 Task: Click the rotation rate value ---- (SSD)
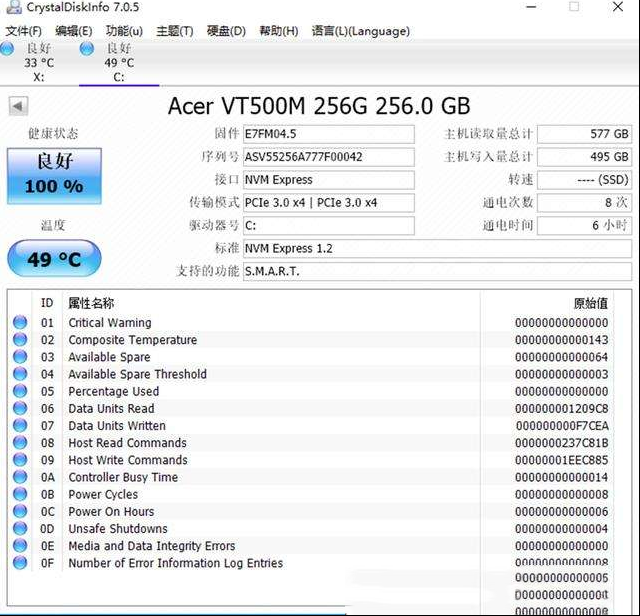coord(584,180)
